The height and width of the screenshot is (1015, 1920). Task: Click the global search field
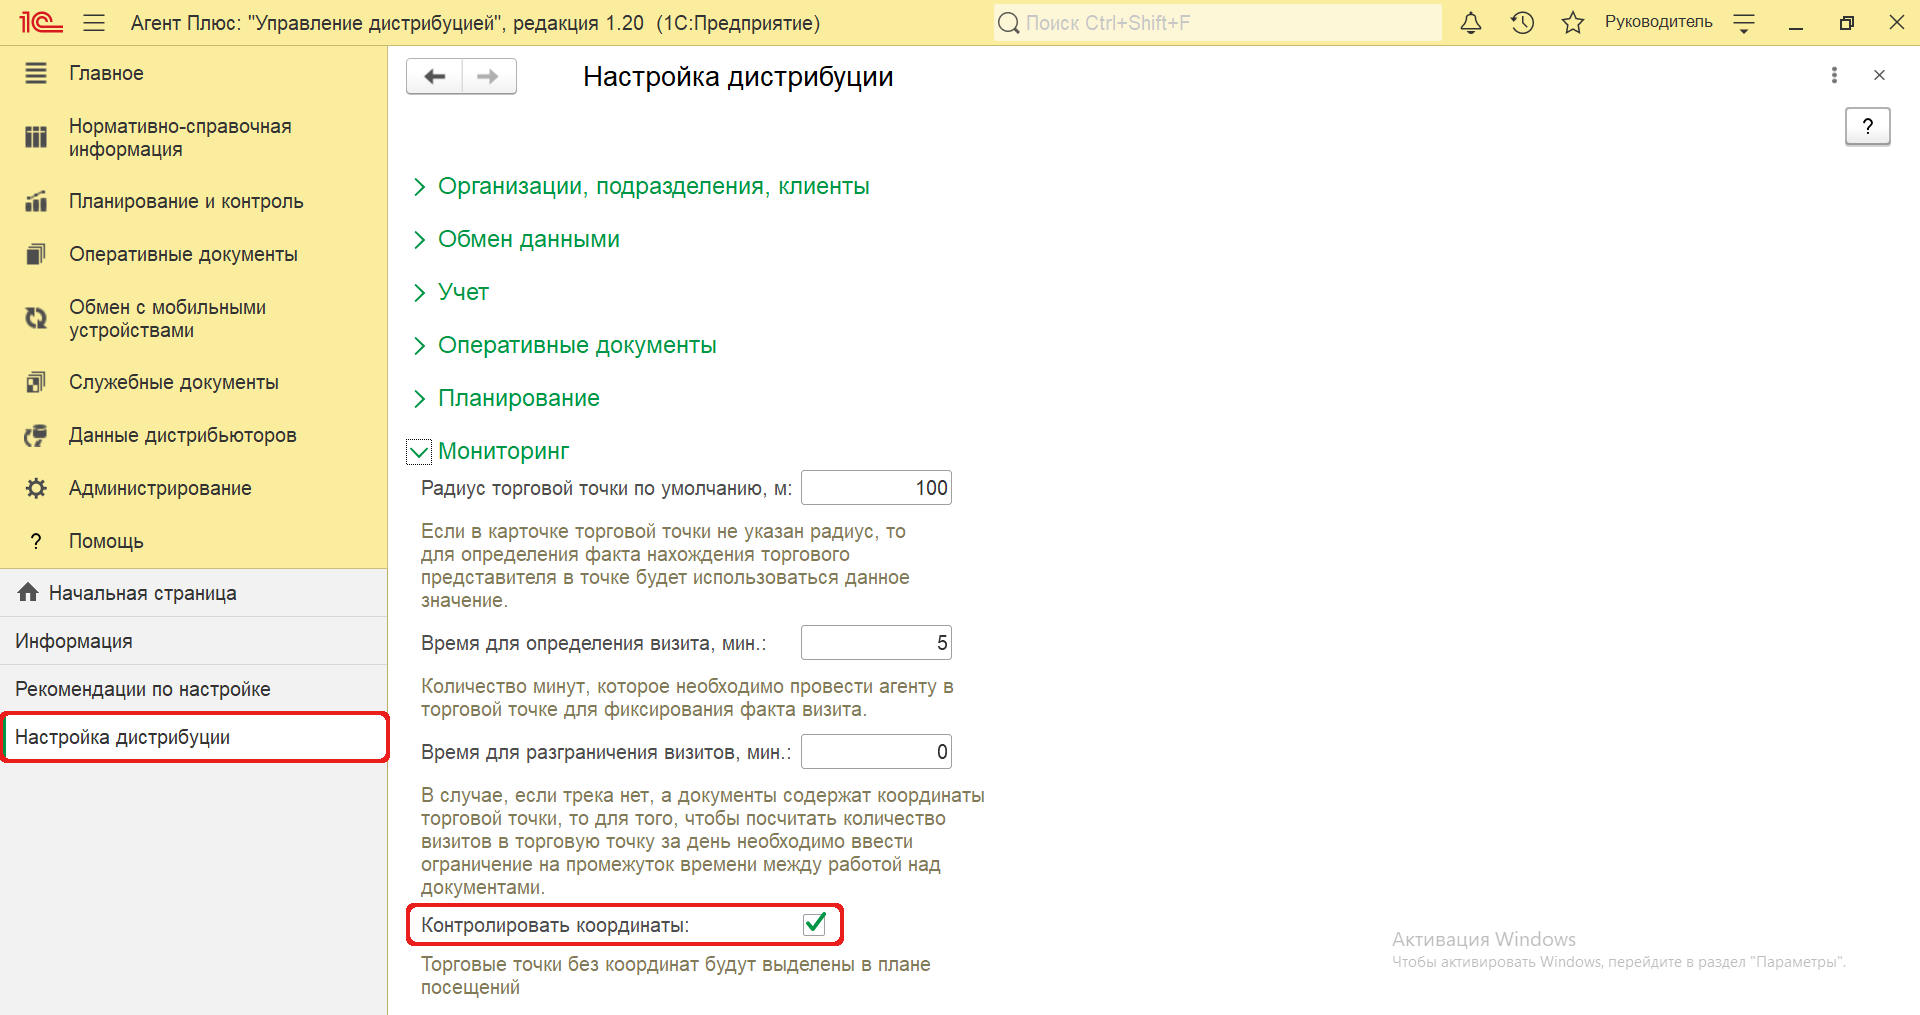[x=1217, y=22]
